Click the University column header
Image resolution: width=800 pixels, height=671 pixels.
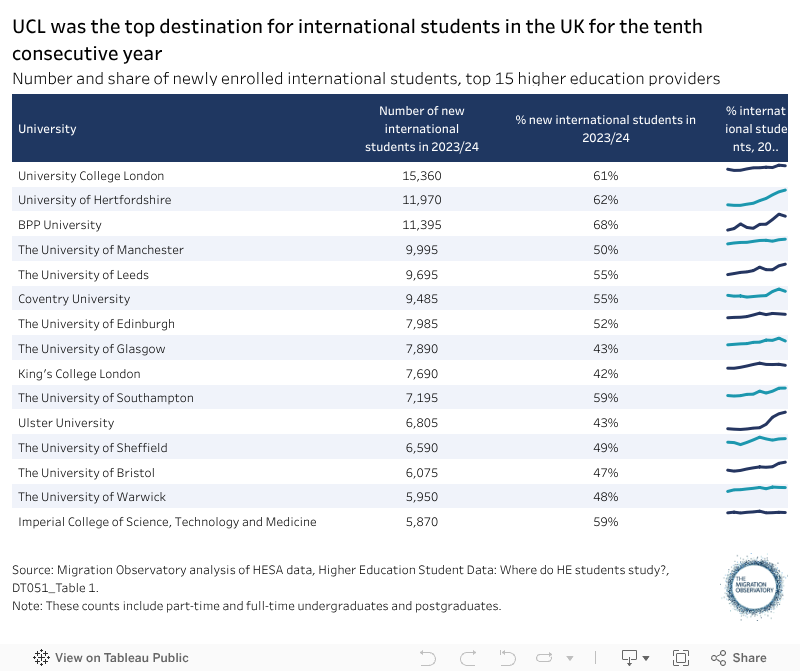[47, 129]
